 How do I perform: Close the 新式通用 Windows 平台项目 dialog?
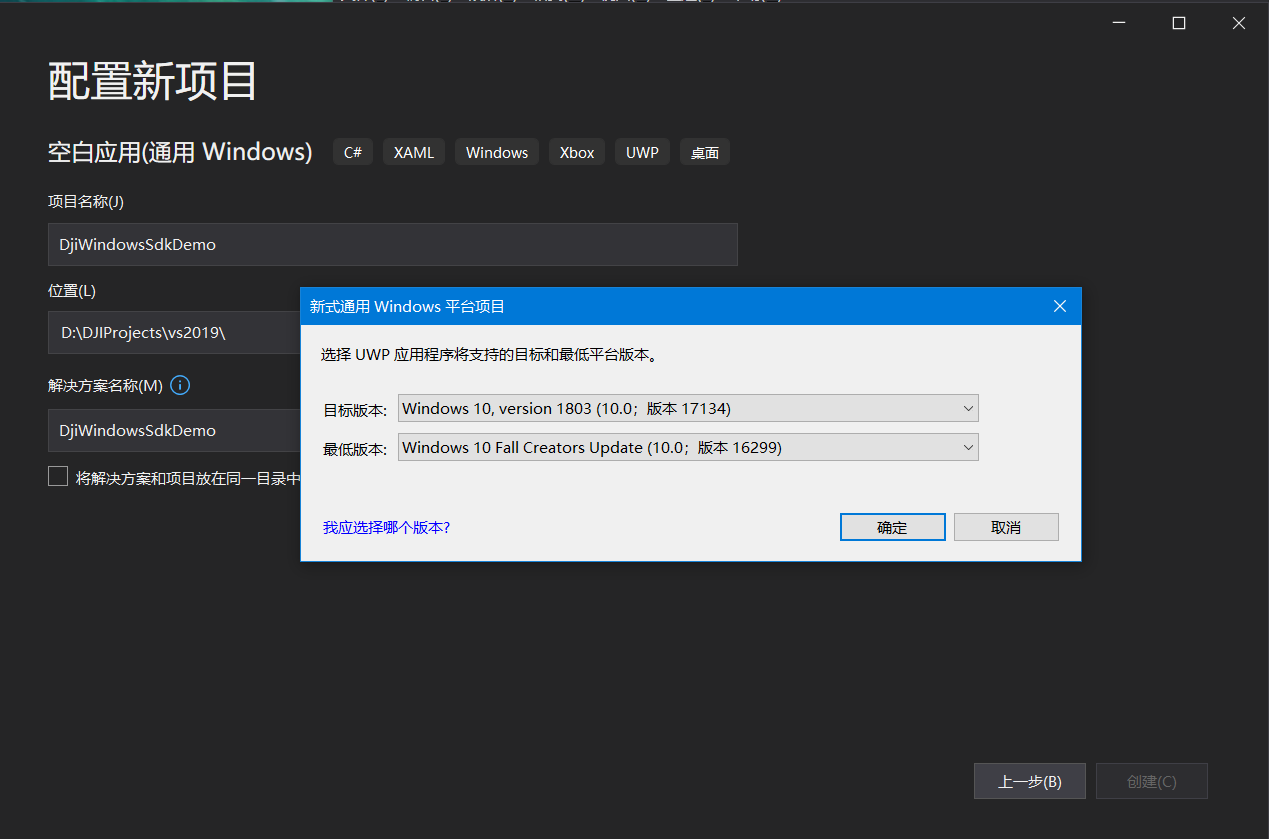1059,306
